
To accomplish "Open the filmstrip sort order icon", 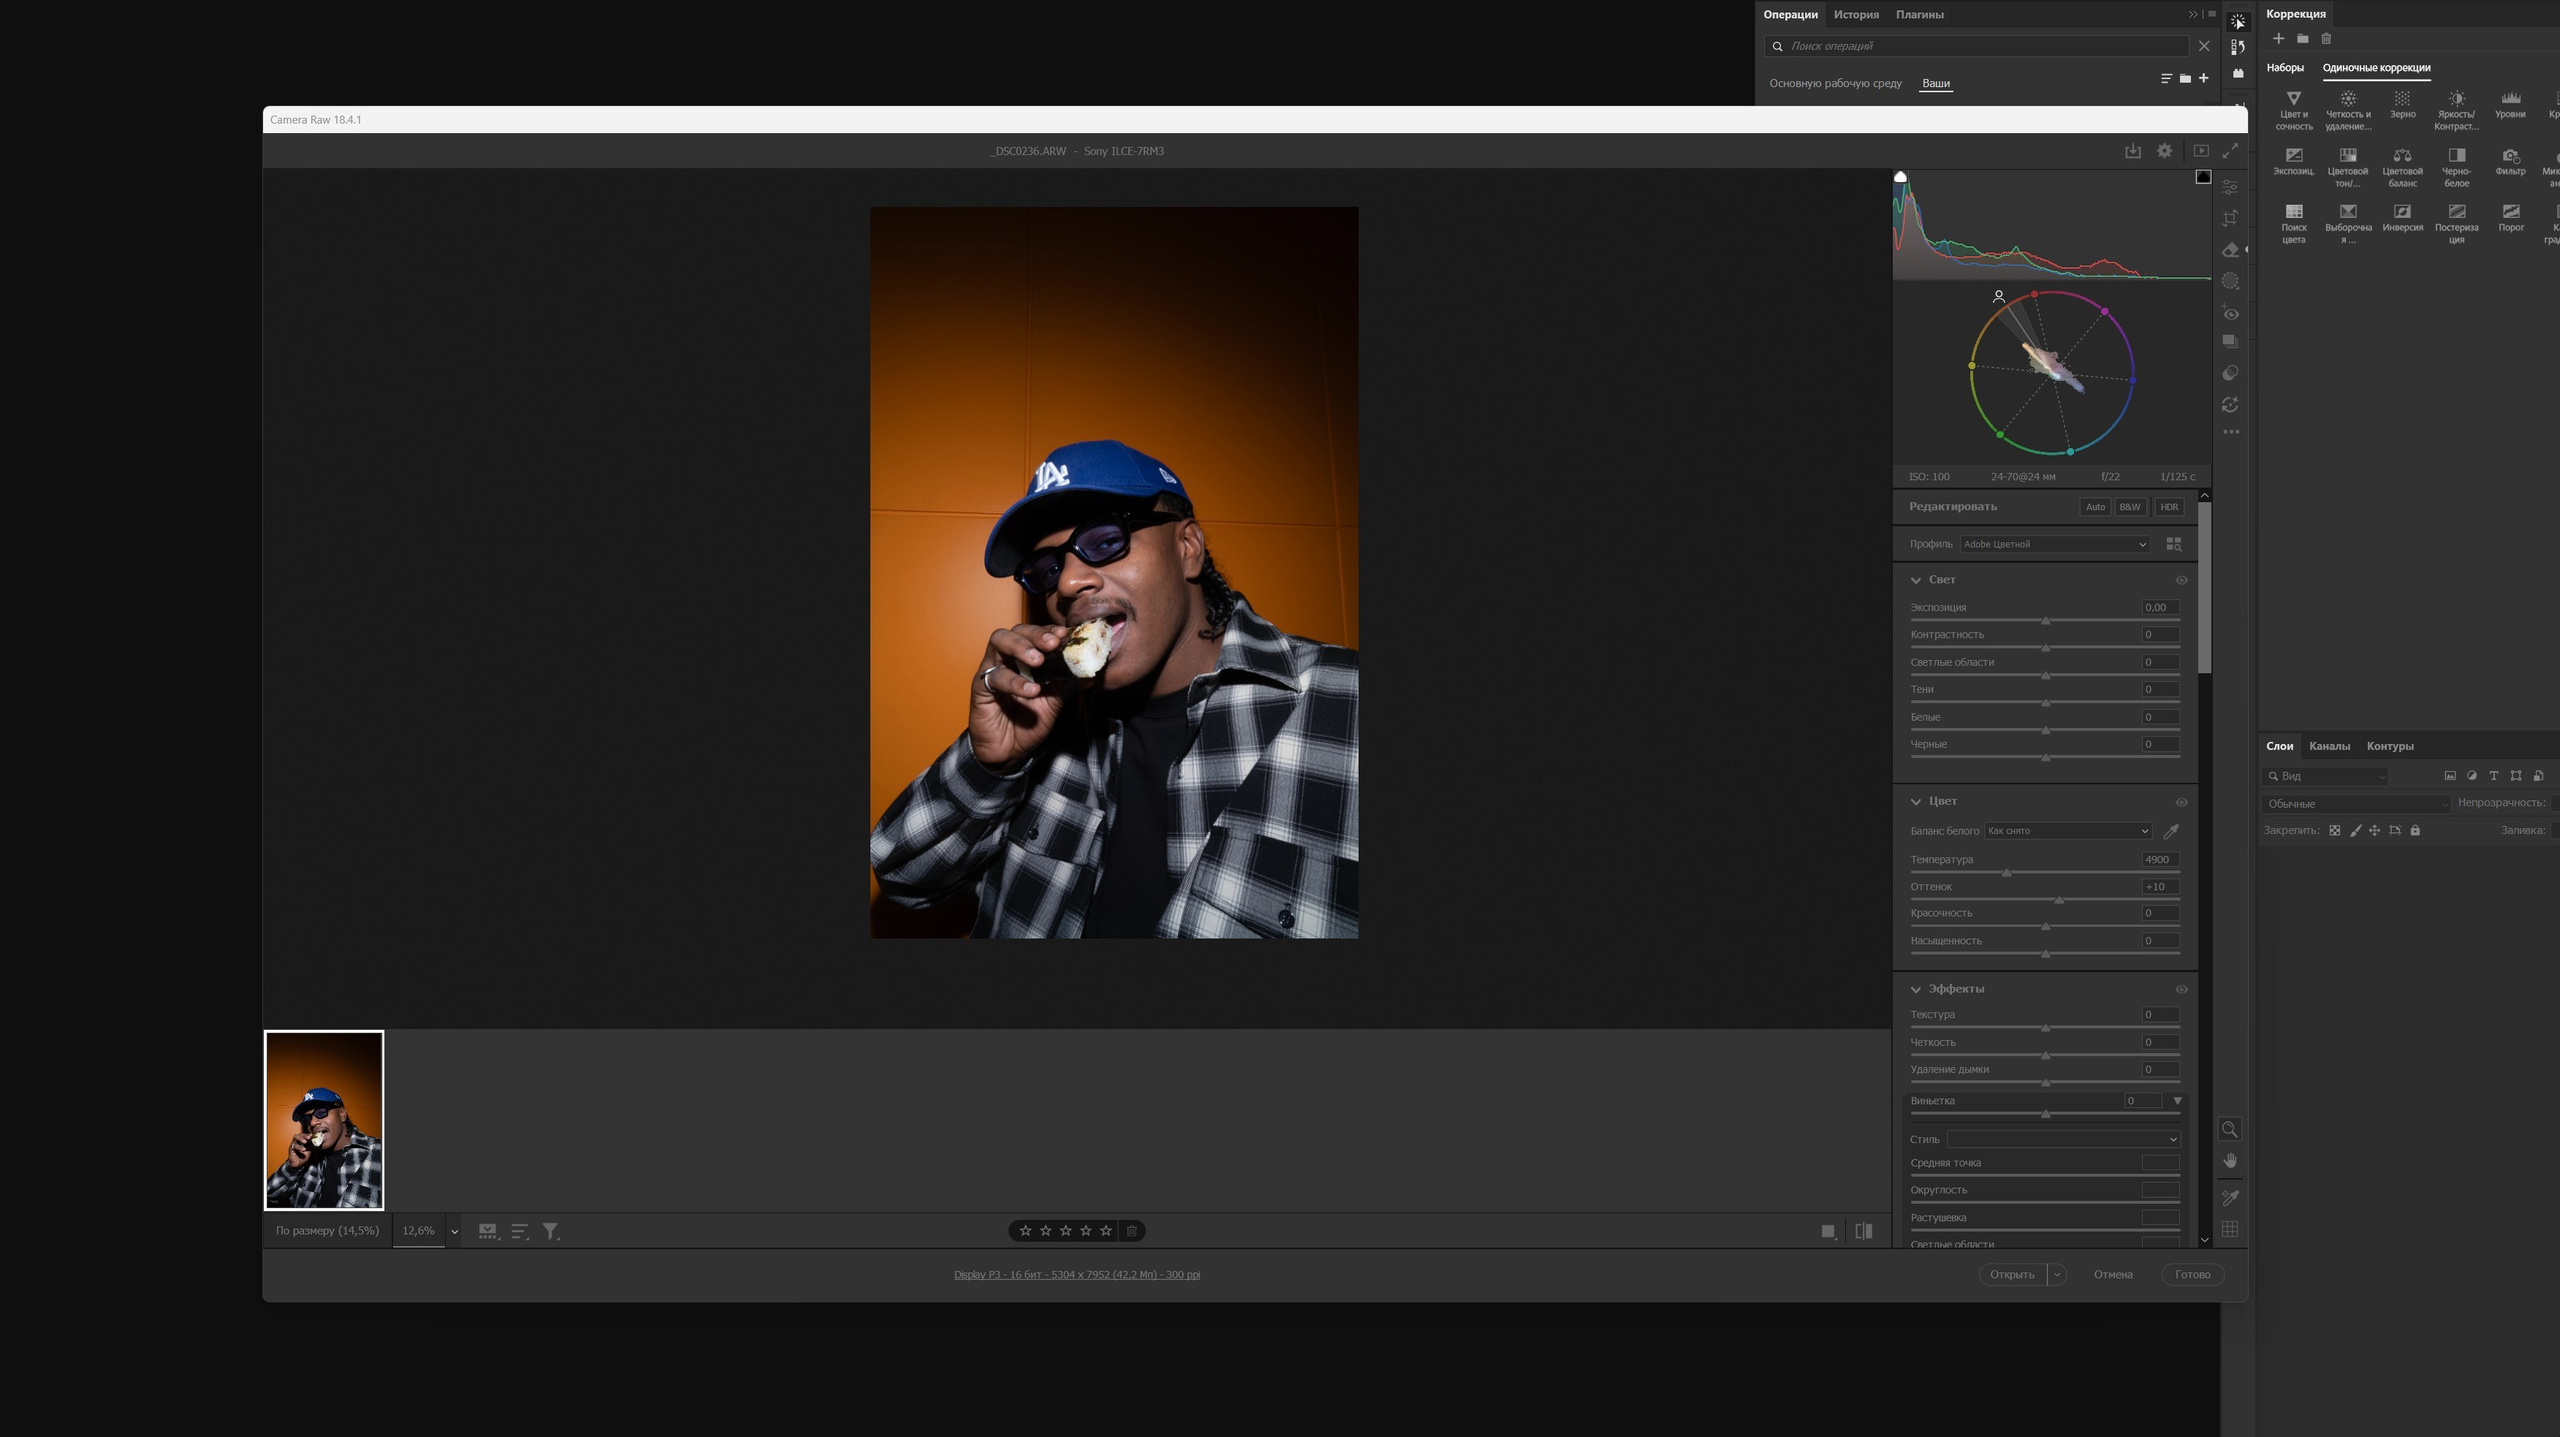I will point(520,1231).
